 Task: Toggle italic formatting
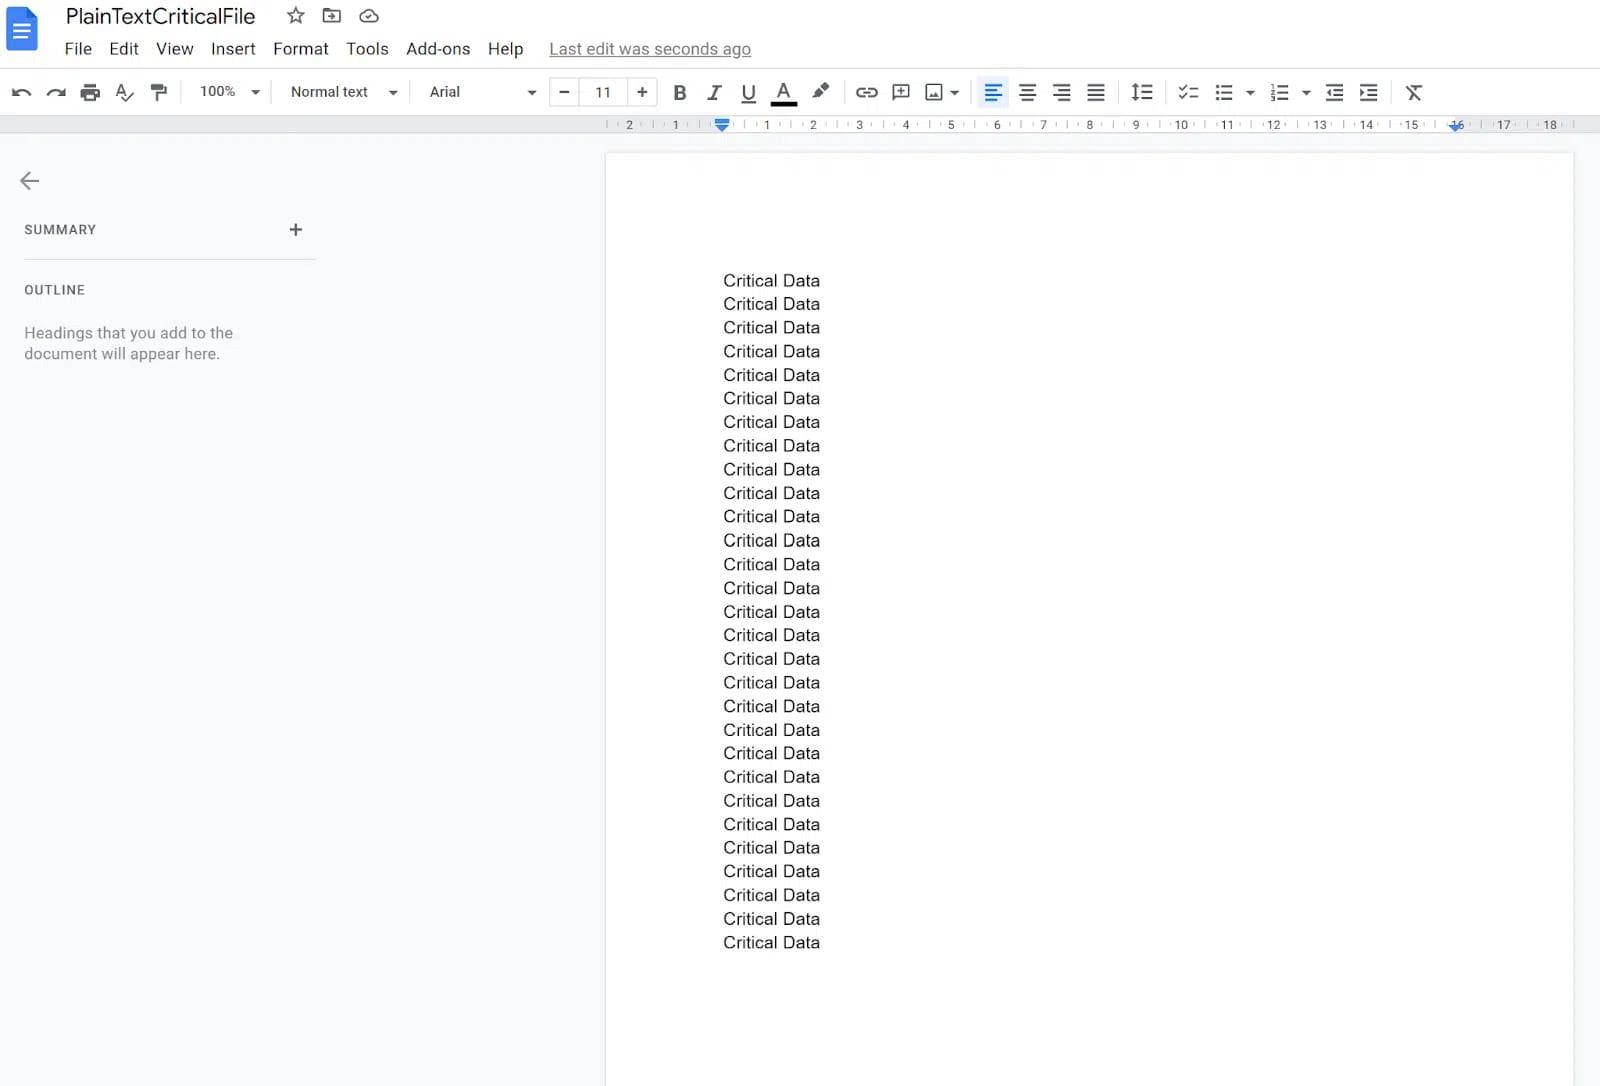click(x=714, y=92)
